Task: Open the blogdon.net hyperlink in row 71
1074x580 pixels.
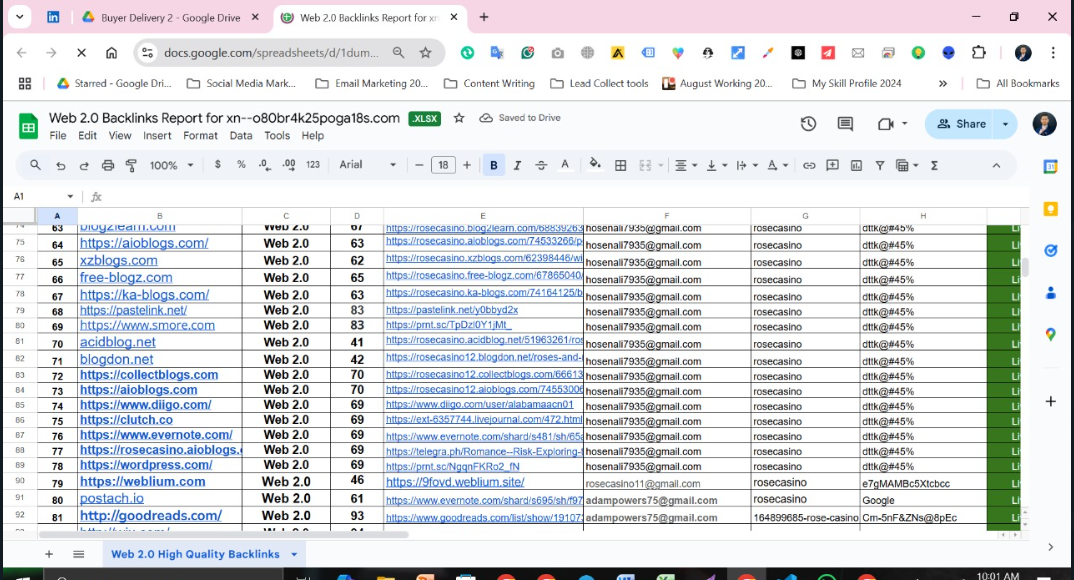Action: (116, 359)
